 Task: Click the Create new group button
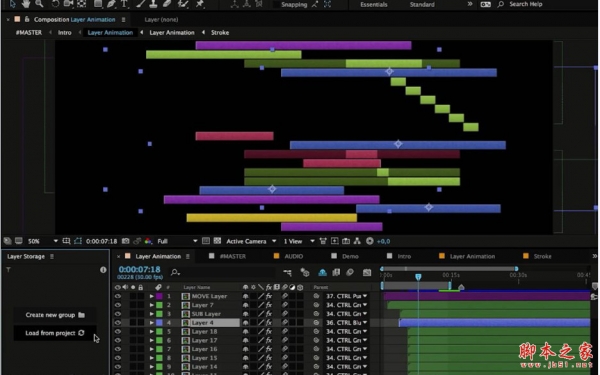[x=55, y=315]
